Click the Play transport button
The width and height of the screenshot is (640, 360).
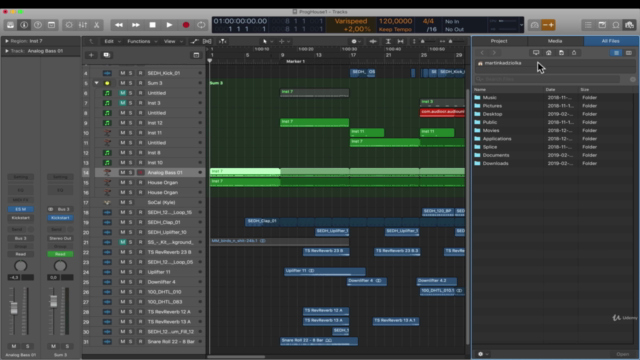pyautogui.click(x=169, y=25)
